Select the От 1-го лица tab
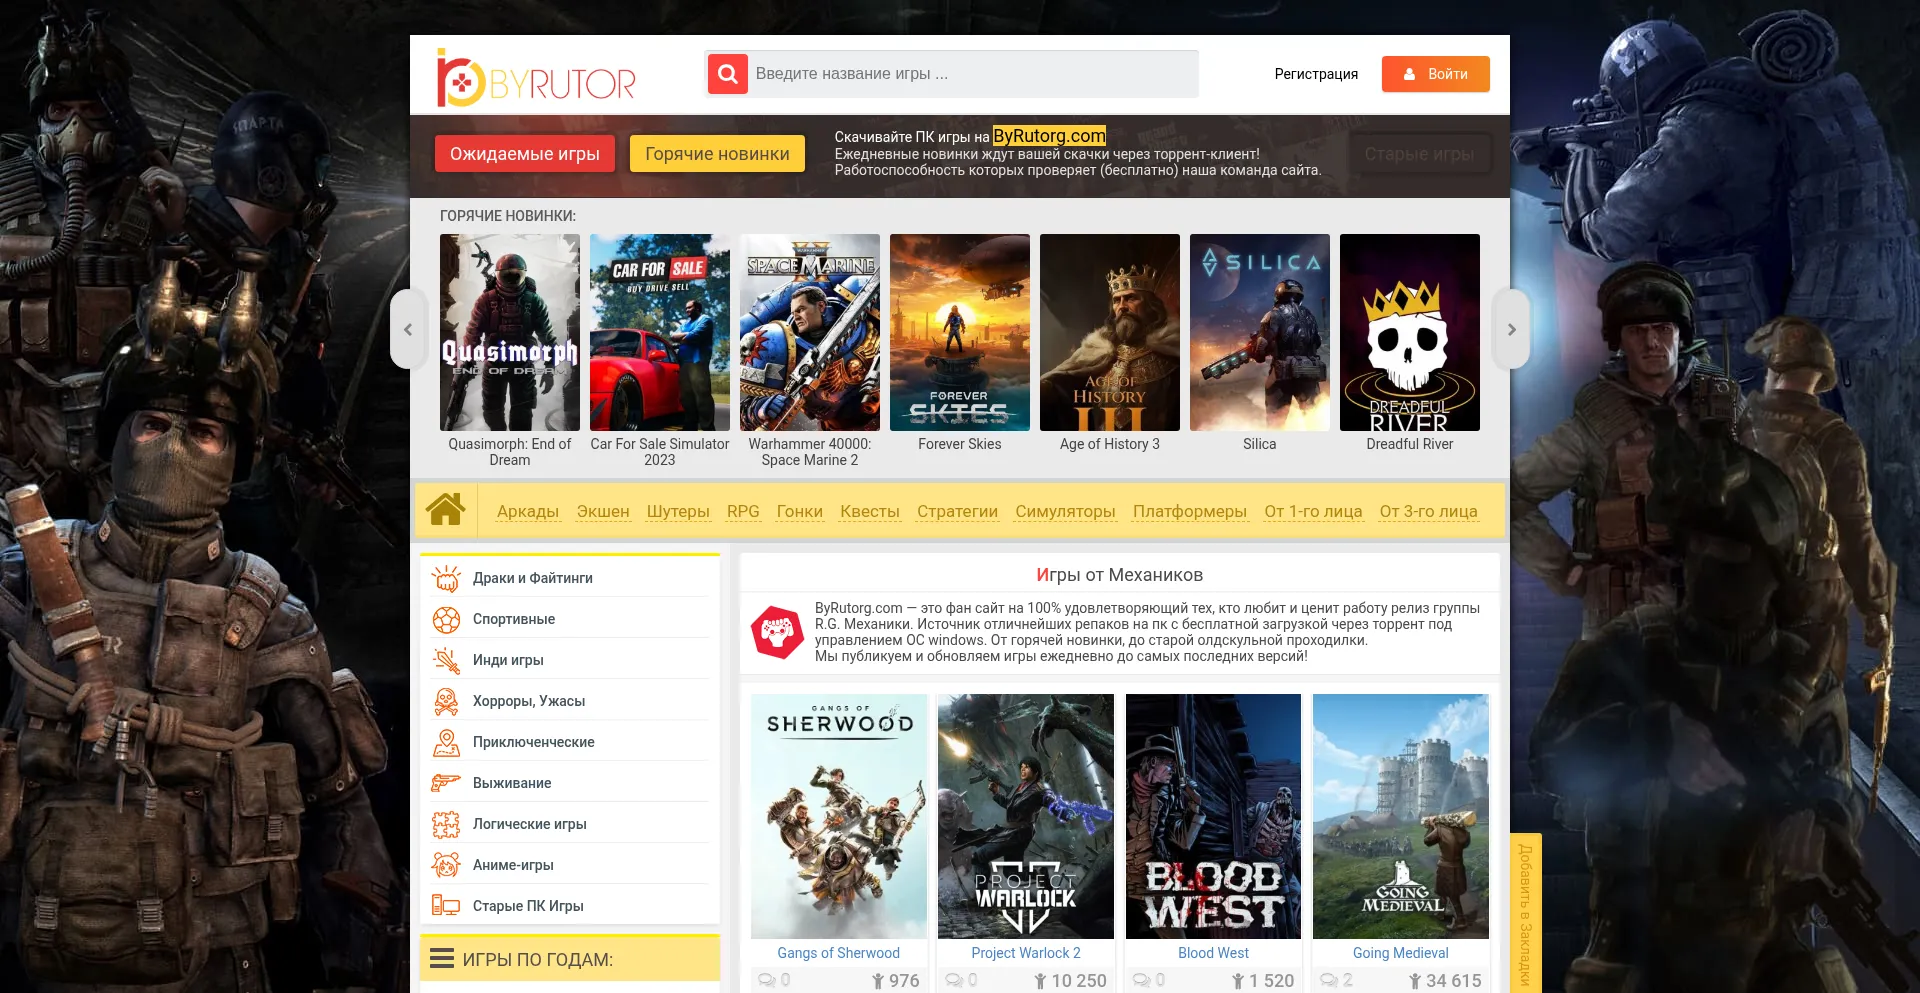 click(1313, 511)
